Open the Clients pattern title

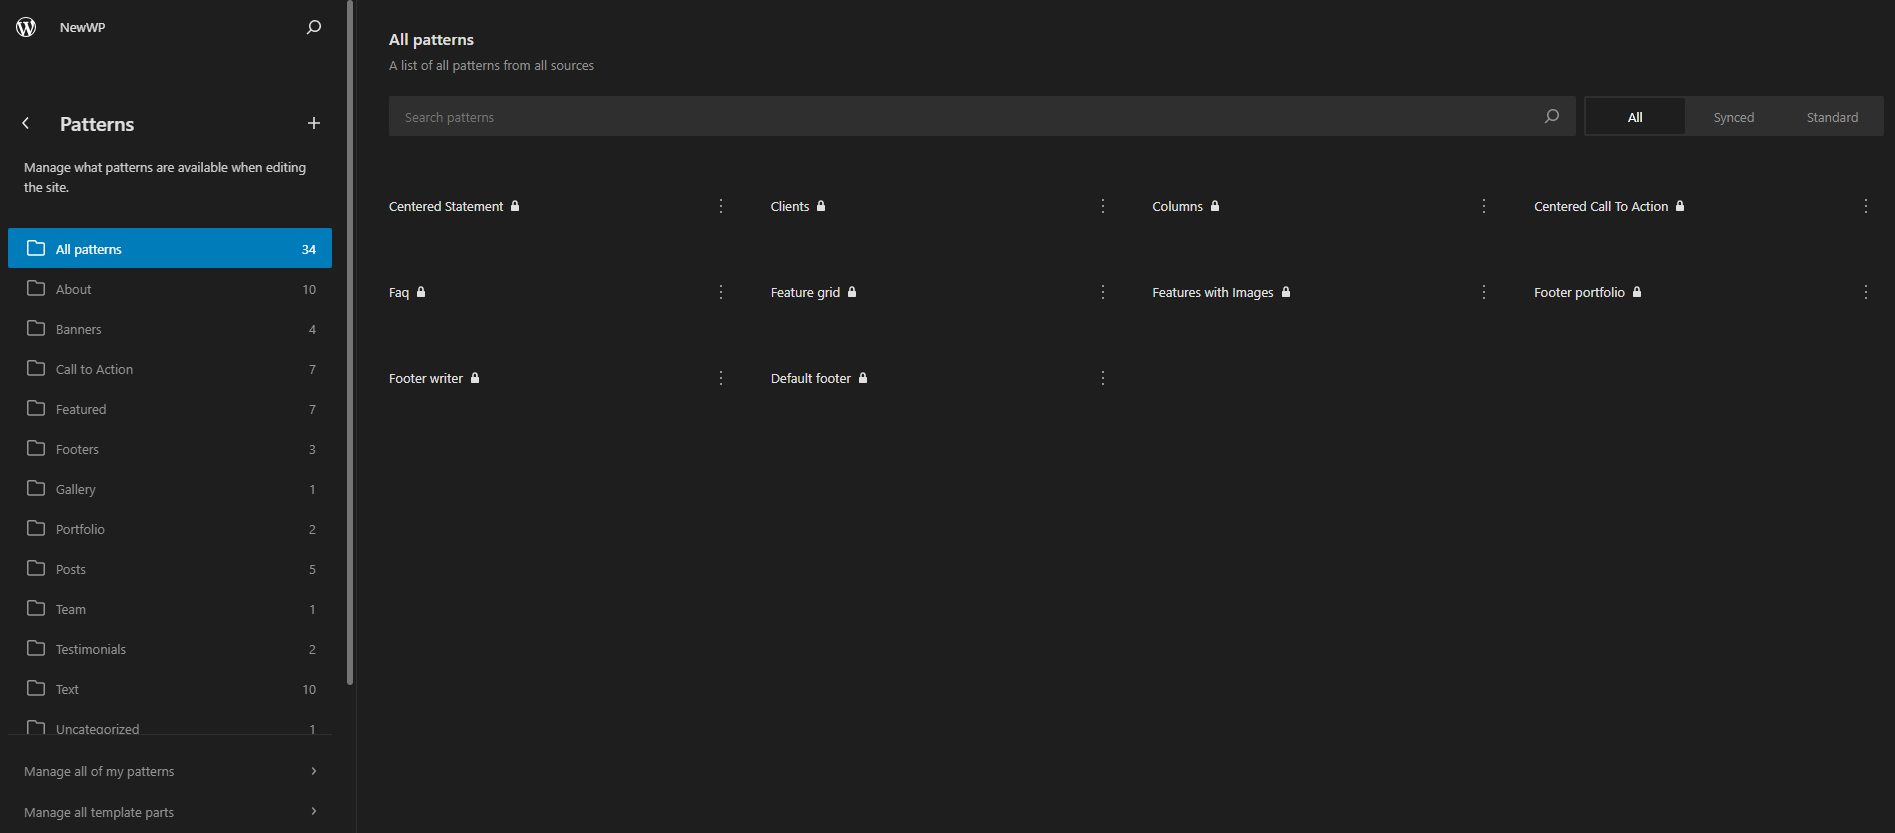(790, 206)
